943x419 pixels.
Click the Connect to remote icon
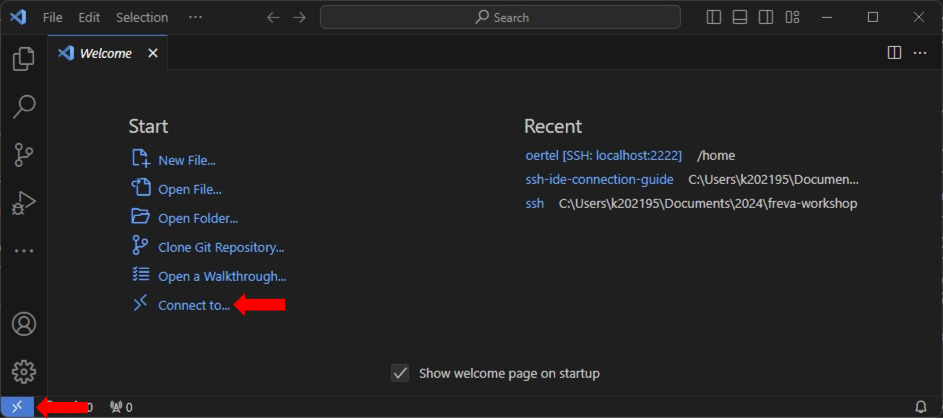(140, 304)
